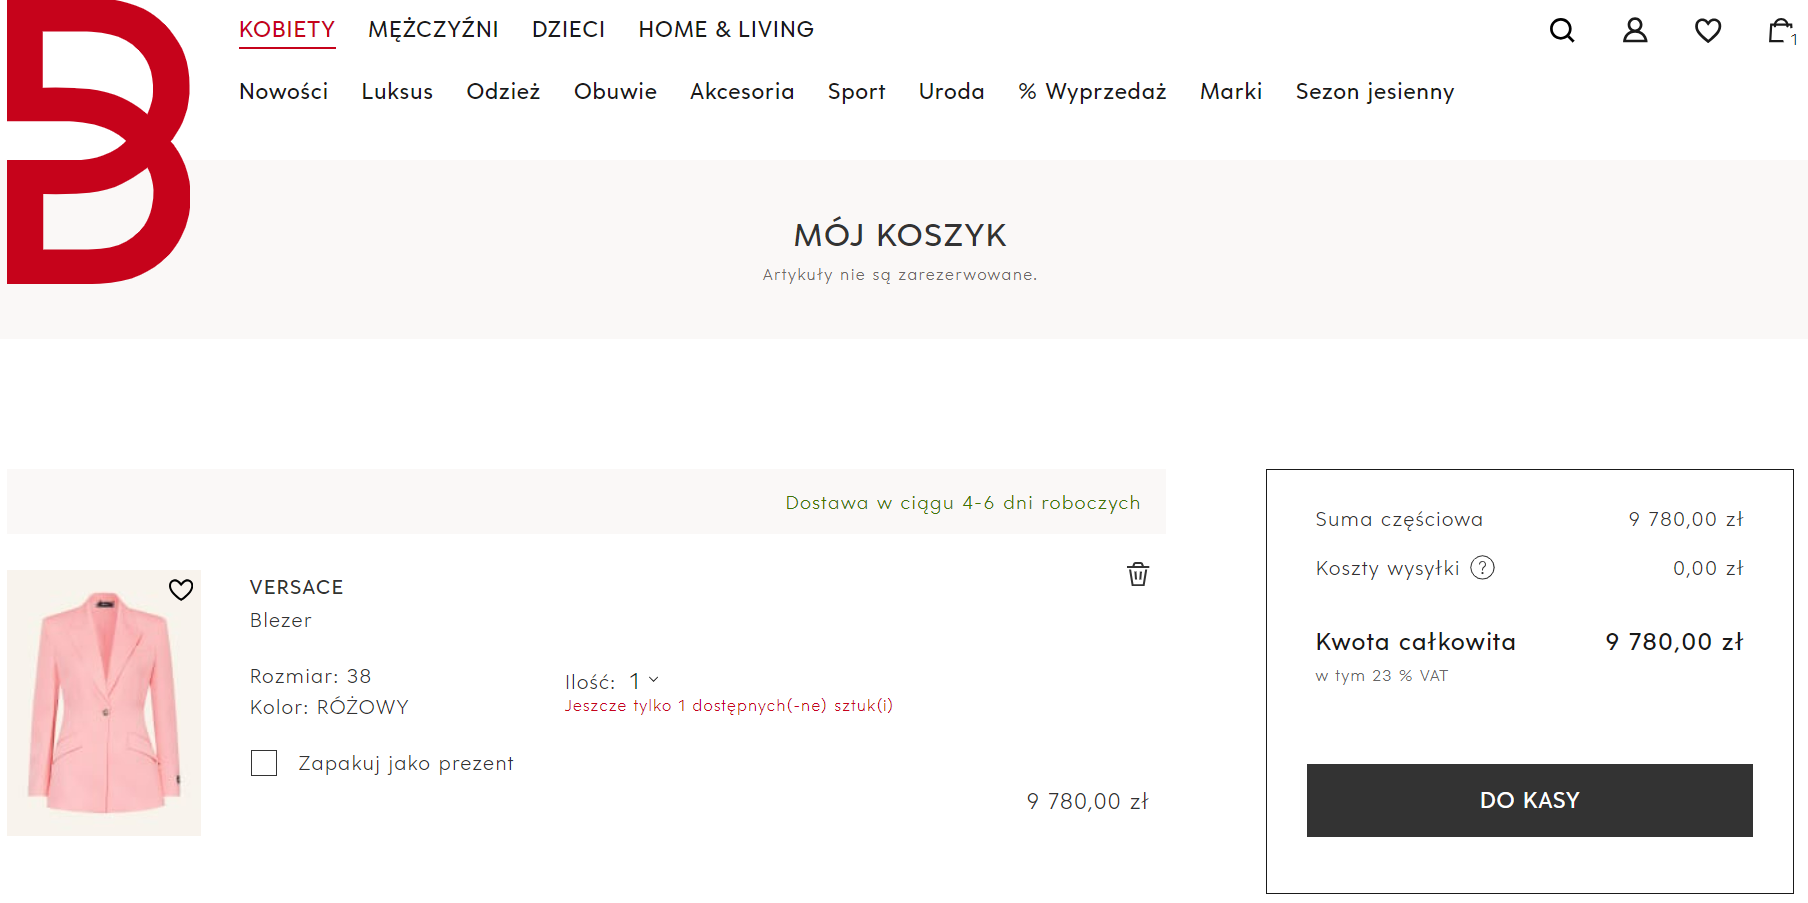Click the Rozmiar: 38 text

pyautogui.click(x=311, y=676)
